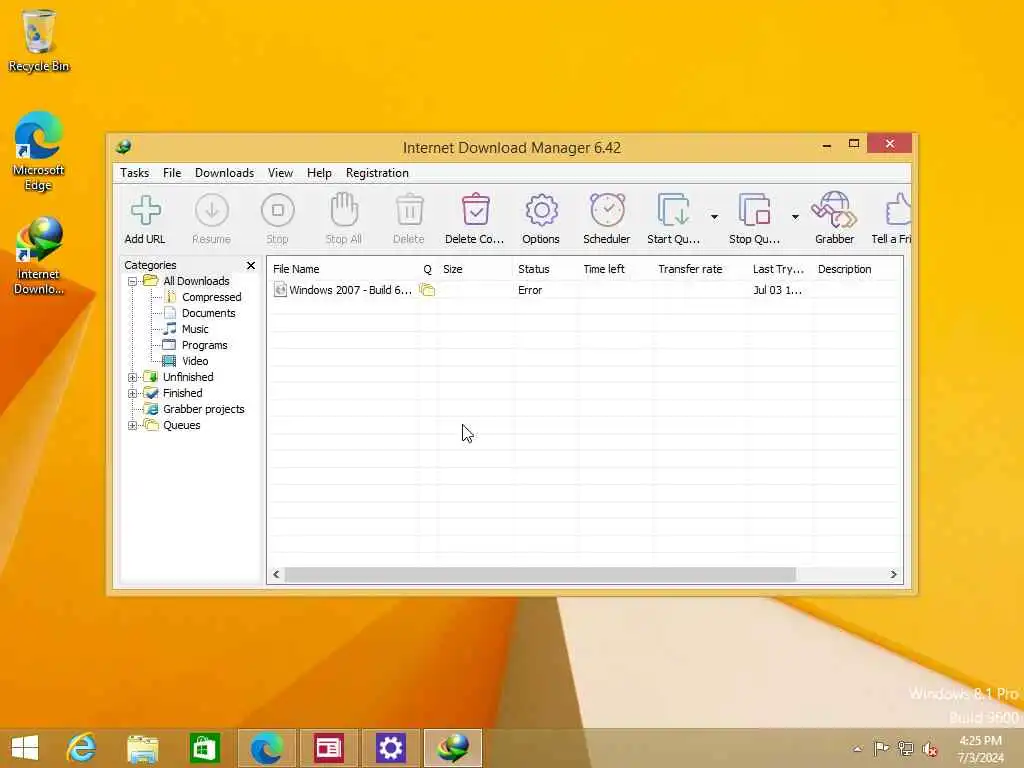Select the Documents category
The image size is (1024, 768).
[208, 313]
